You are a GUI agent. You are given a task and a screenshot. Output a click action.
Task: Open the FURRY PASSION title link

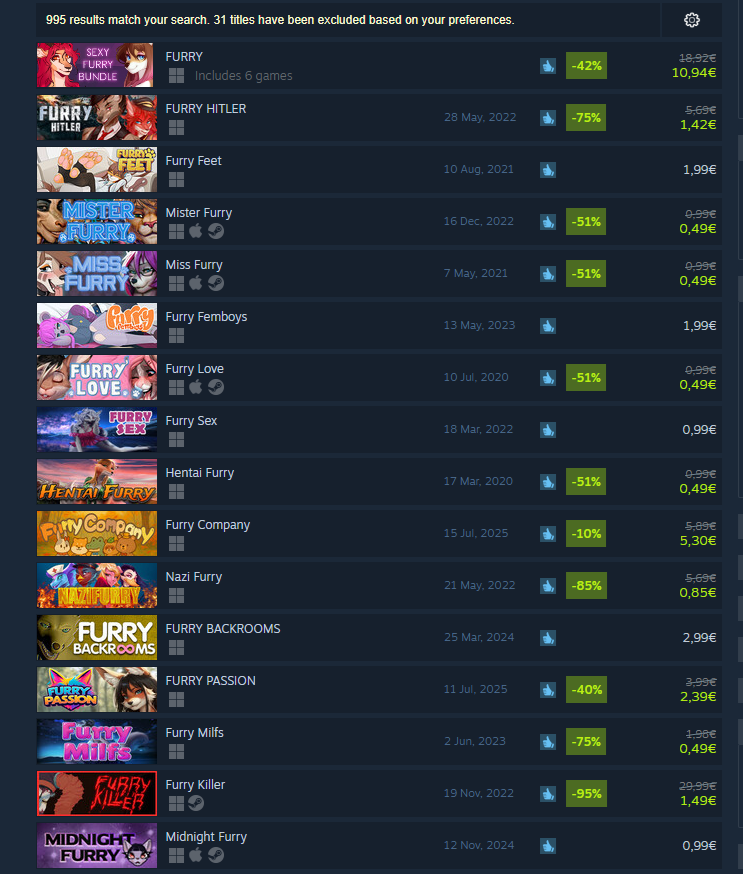pyautogui.click(x=211, y=681)
